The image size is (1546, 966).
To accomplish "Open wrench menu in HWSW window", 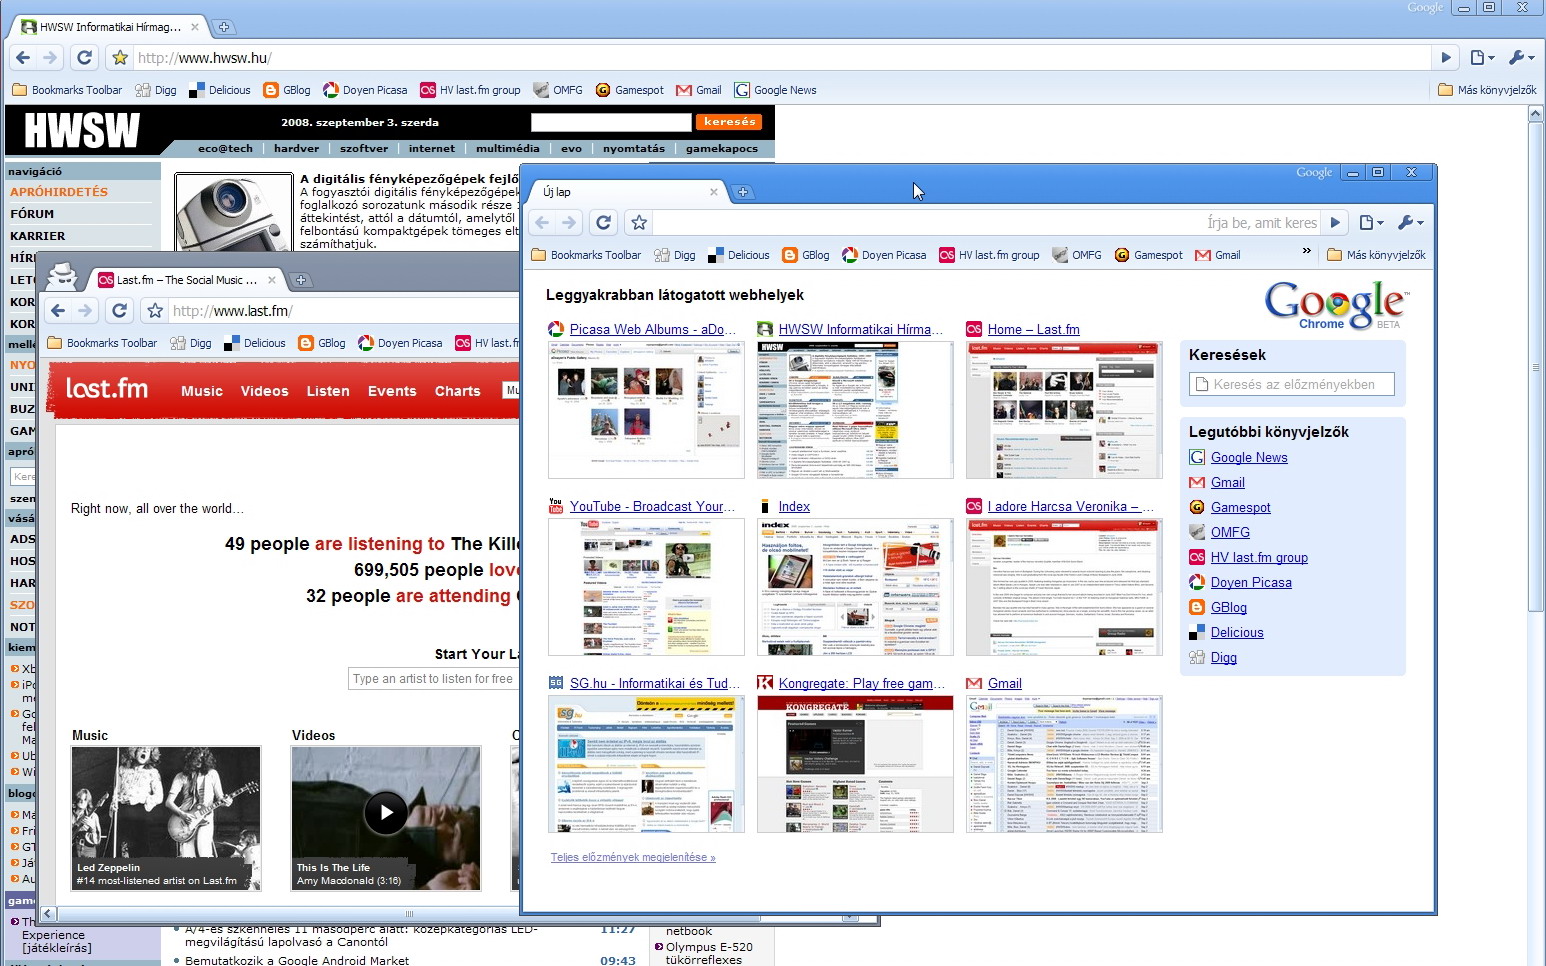I will pyautogui.click(x=1521, y=57).
